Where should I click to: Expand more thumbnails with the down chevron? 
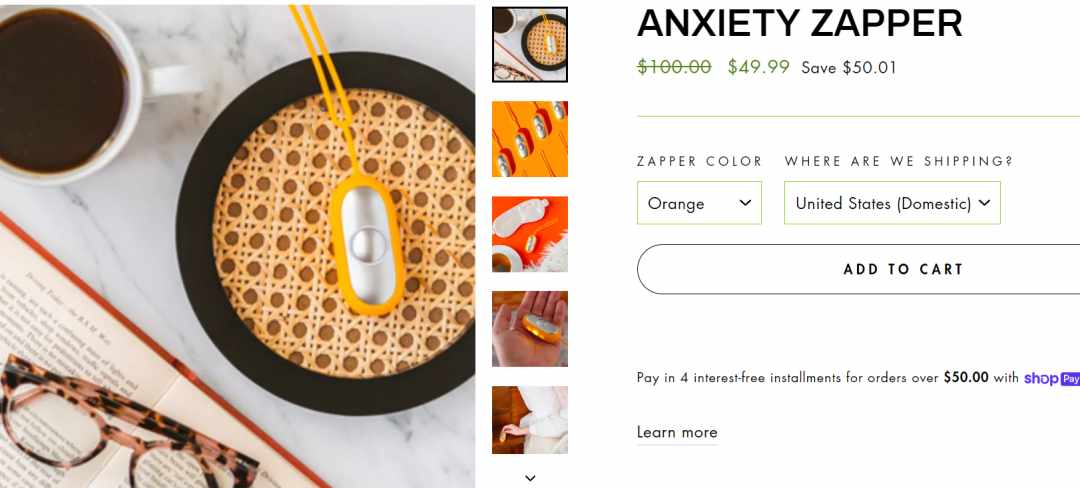[x=530, y=478]
